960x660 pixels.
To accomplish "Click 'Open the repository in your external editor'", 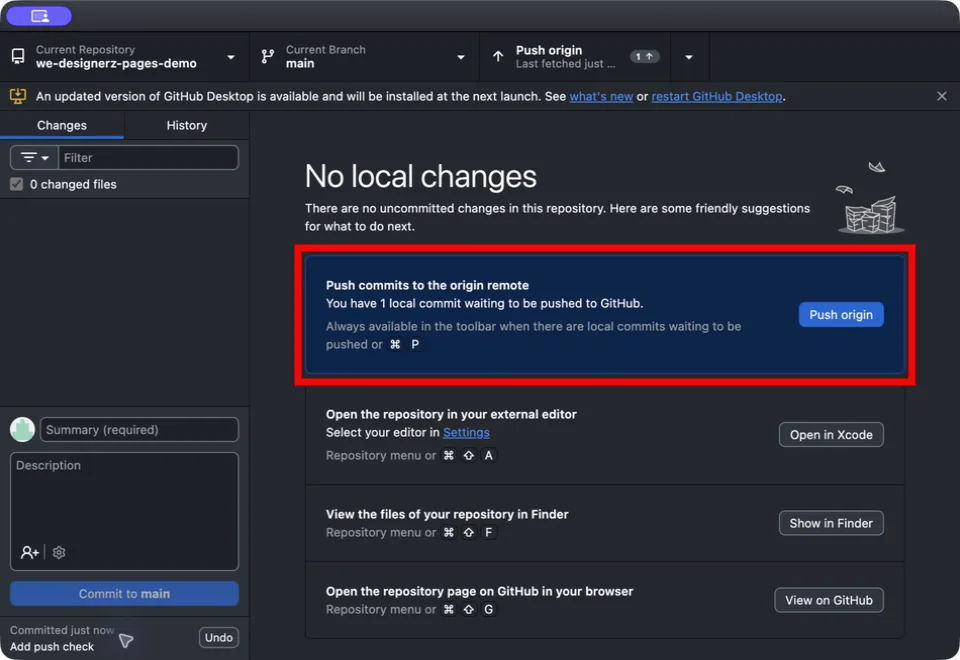I will click(451, 414).
